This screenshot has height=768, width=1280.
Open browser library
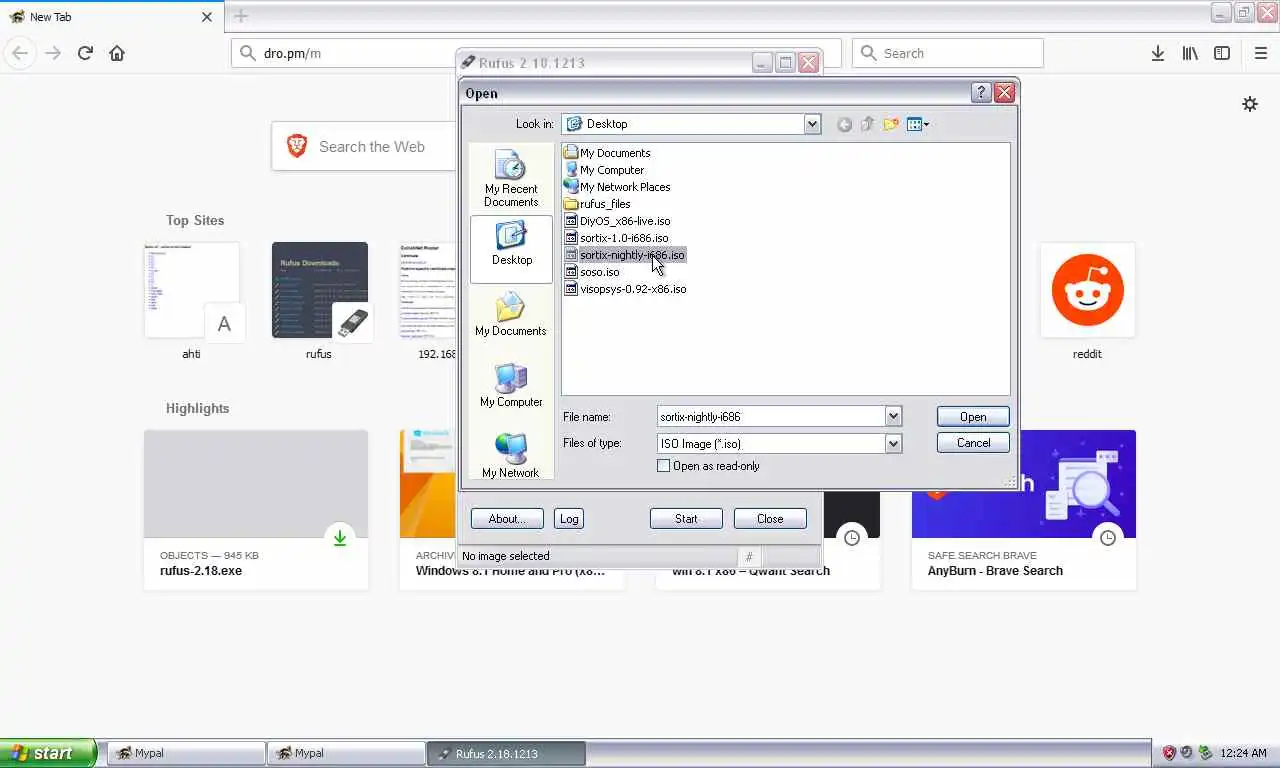coord(1190,53)
